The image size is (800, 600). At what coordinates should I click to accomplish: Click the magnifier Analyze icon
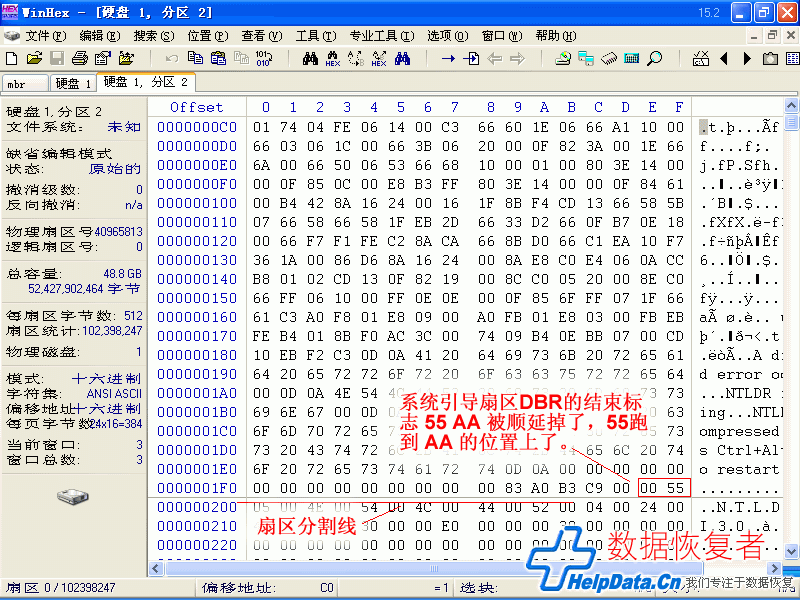point(655,59)
